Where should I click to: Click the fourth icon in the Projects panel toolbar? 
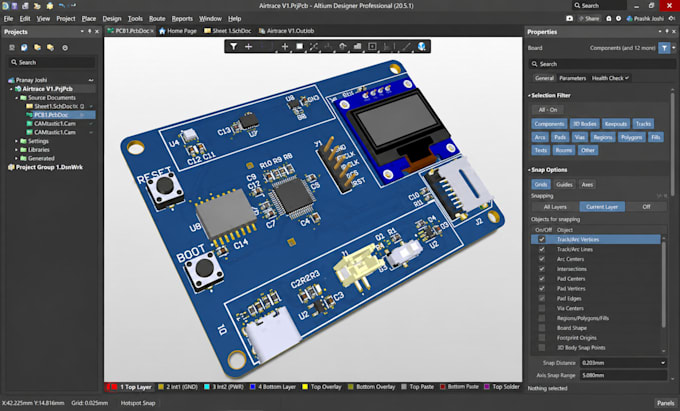50,48
